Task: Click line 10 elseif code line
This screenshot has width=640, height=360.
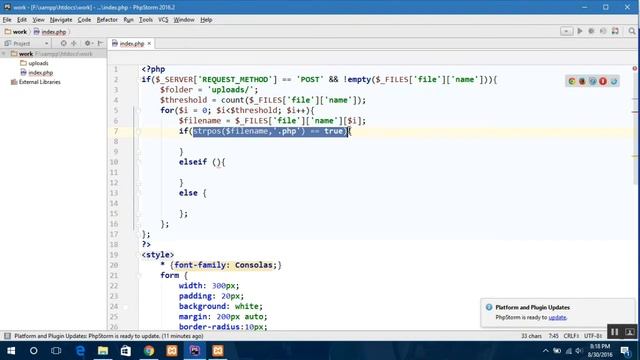Action: (202, 162)
